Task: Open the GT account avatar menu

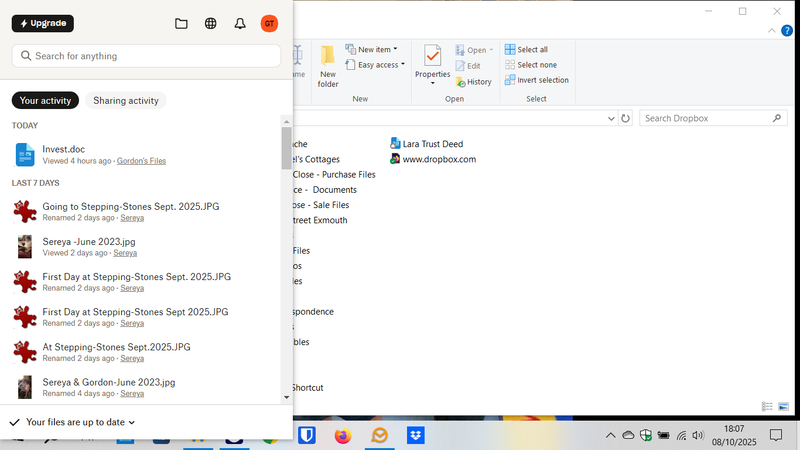Action: (269, 23)
